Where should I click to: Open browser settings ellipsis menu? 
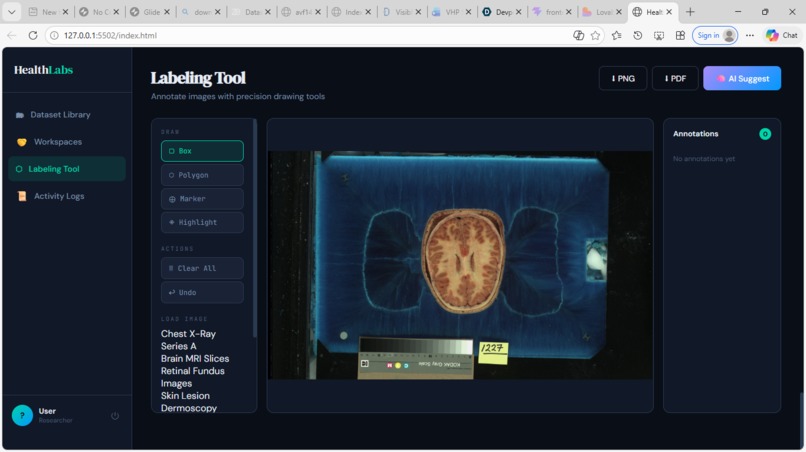750,35
